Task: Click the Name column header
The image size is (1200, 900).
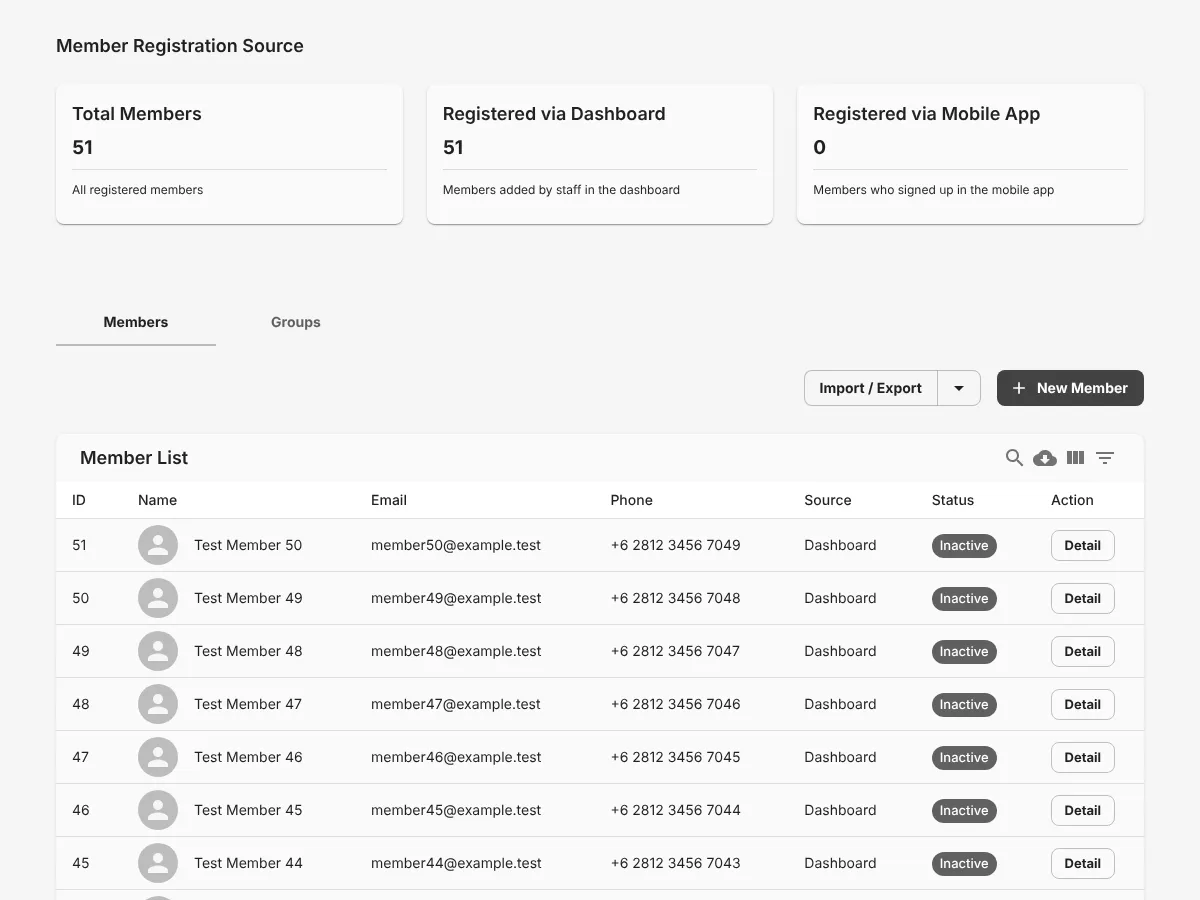Action: [x=157, y=500]
